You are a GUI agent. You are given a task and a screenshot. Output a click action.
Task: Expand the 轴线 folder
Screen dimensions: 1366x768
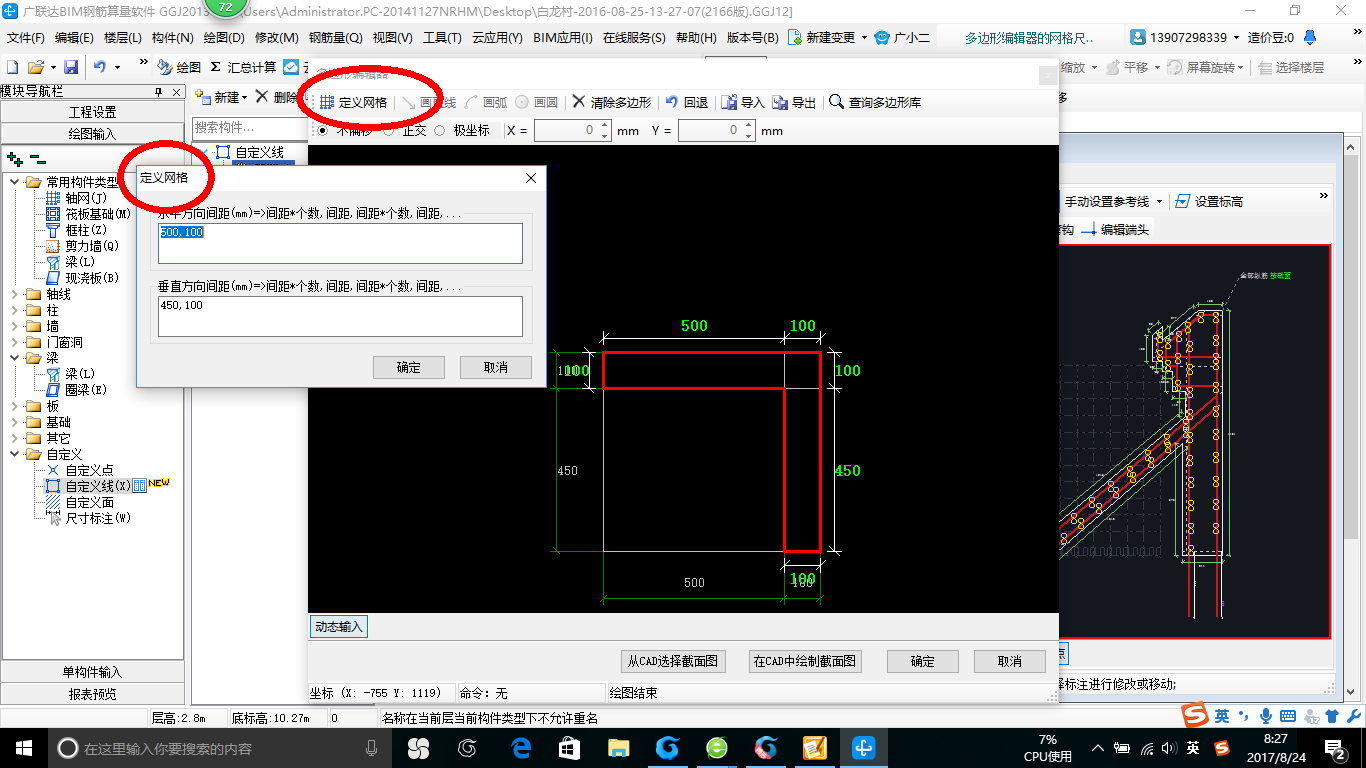click(15, 294)
